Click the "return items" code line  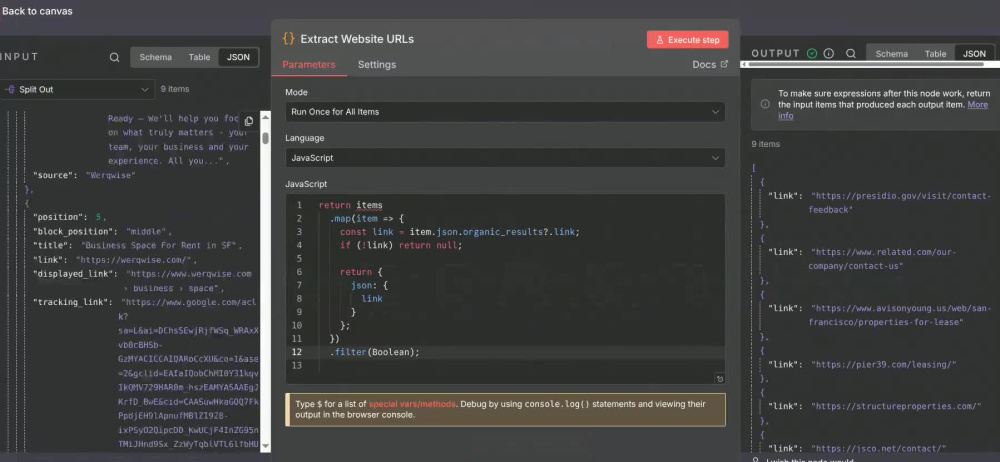click(351, 205)
